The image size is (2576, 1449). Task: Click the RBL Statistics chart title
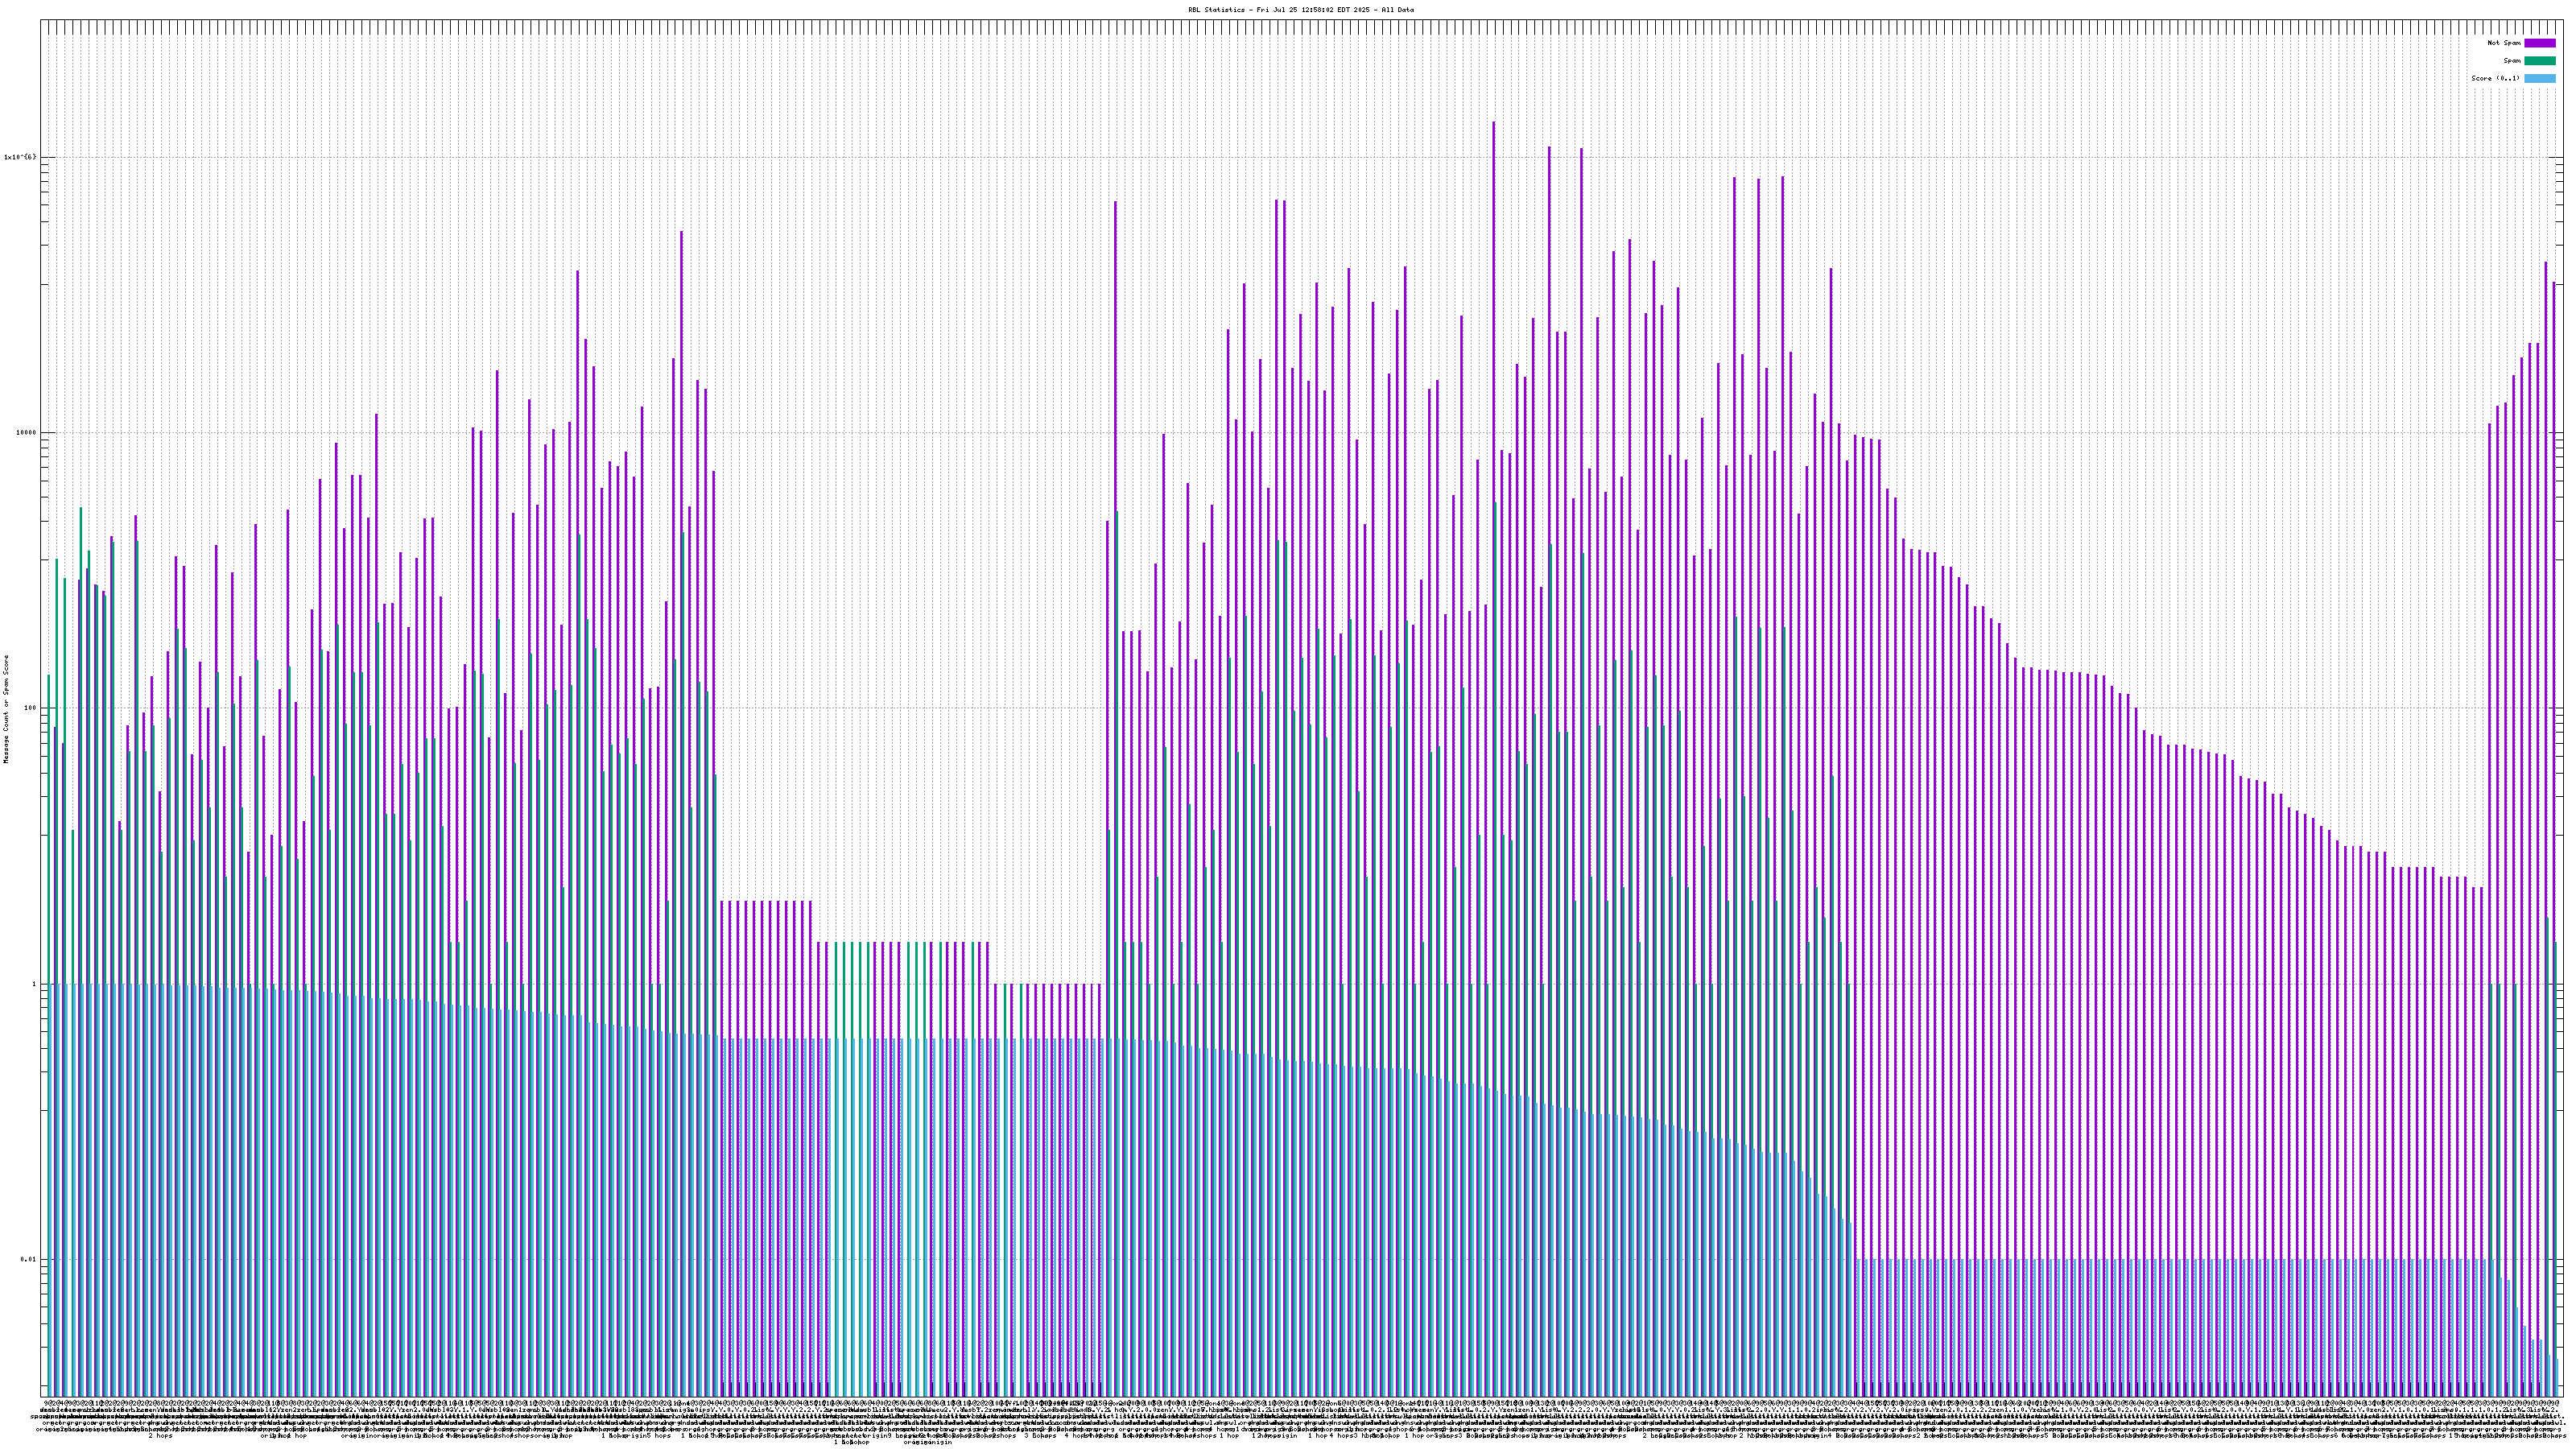click(1216, 10)
